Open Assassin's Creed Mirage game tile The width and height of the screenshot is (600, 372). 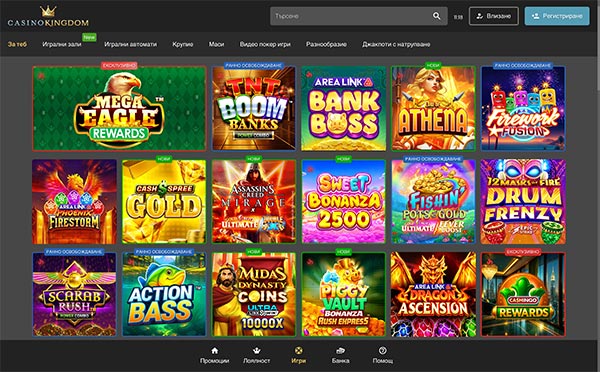click(x=254, y=202)
